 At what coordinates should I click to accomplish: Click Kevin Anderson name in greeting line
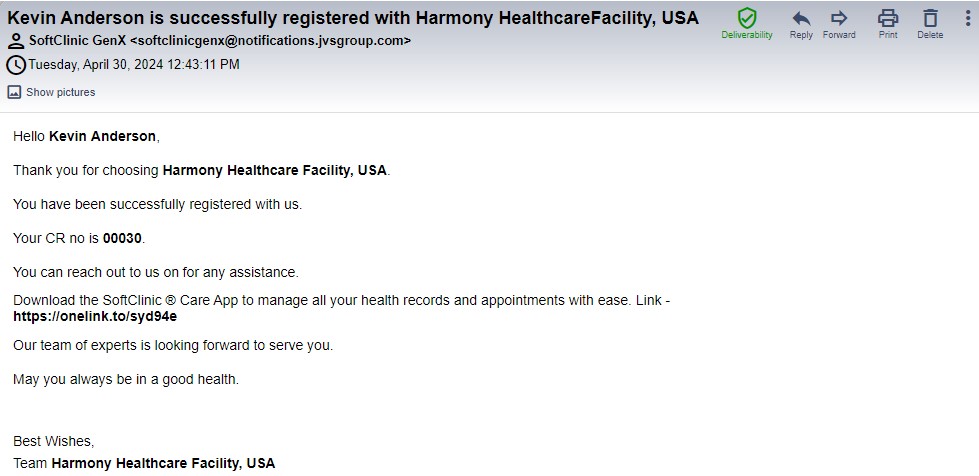tap(102, 136)
